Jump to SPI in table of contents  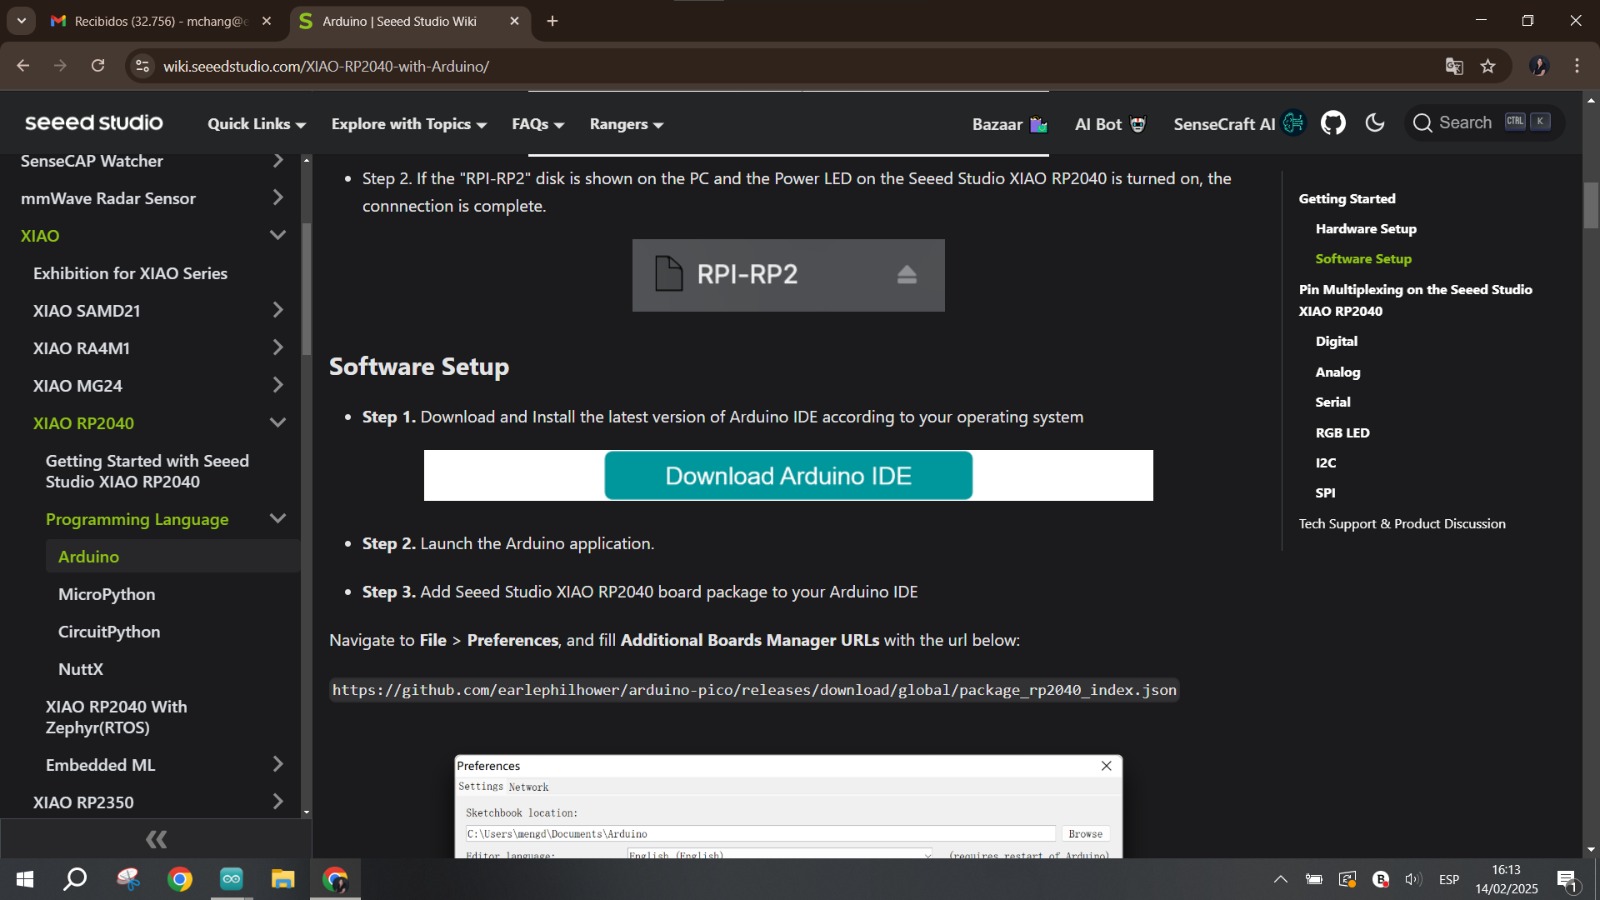(1326, 493)
